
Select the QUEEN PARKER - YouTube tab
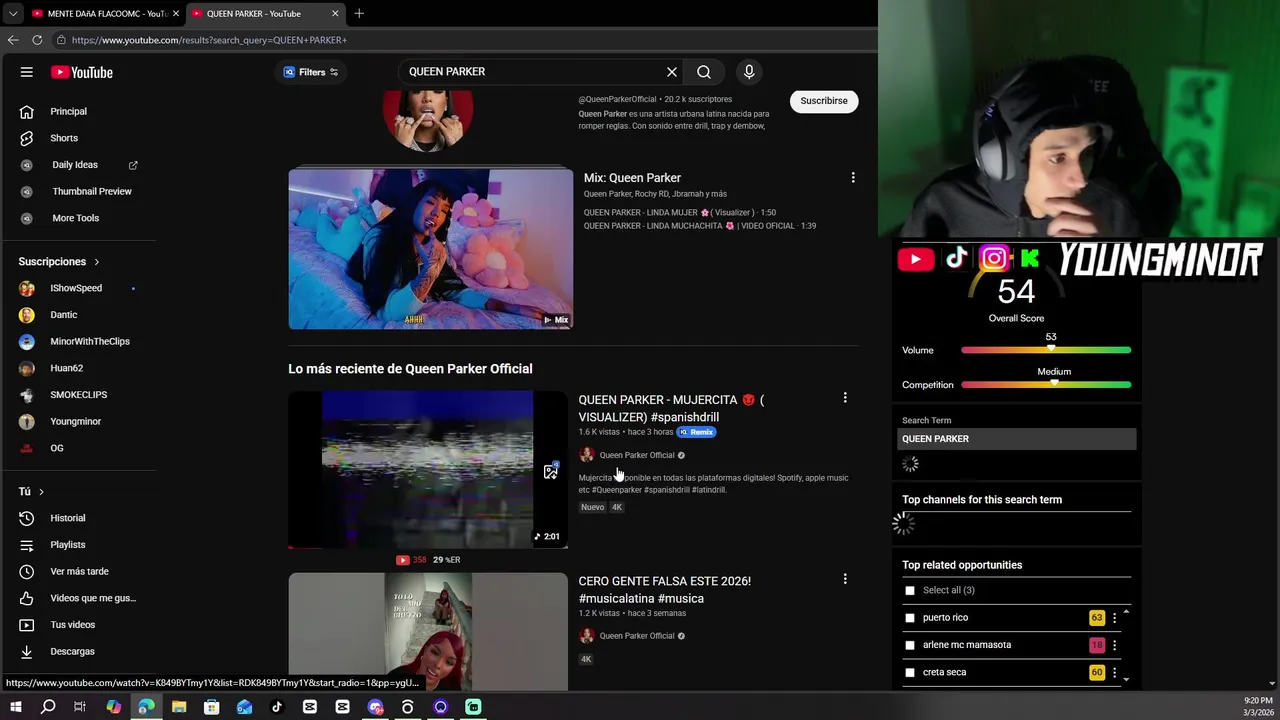pos(256,13)
